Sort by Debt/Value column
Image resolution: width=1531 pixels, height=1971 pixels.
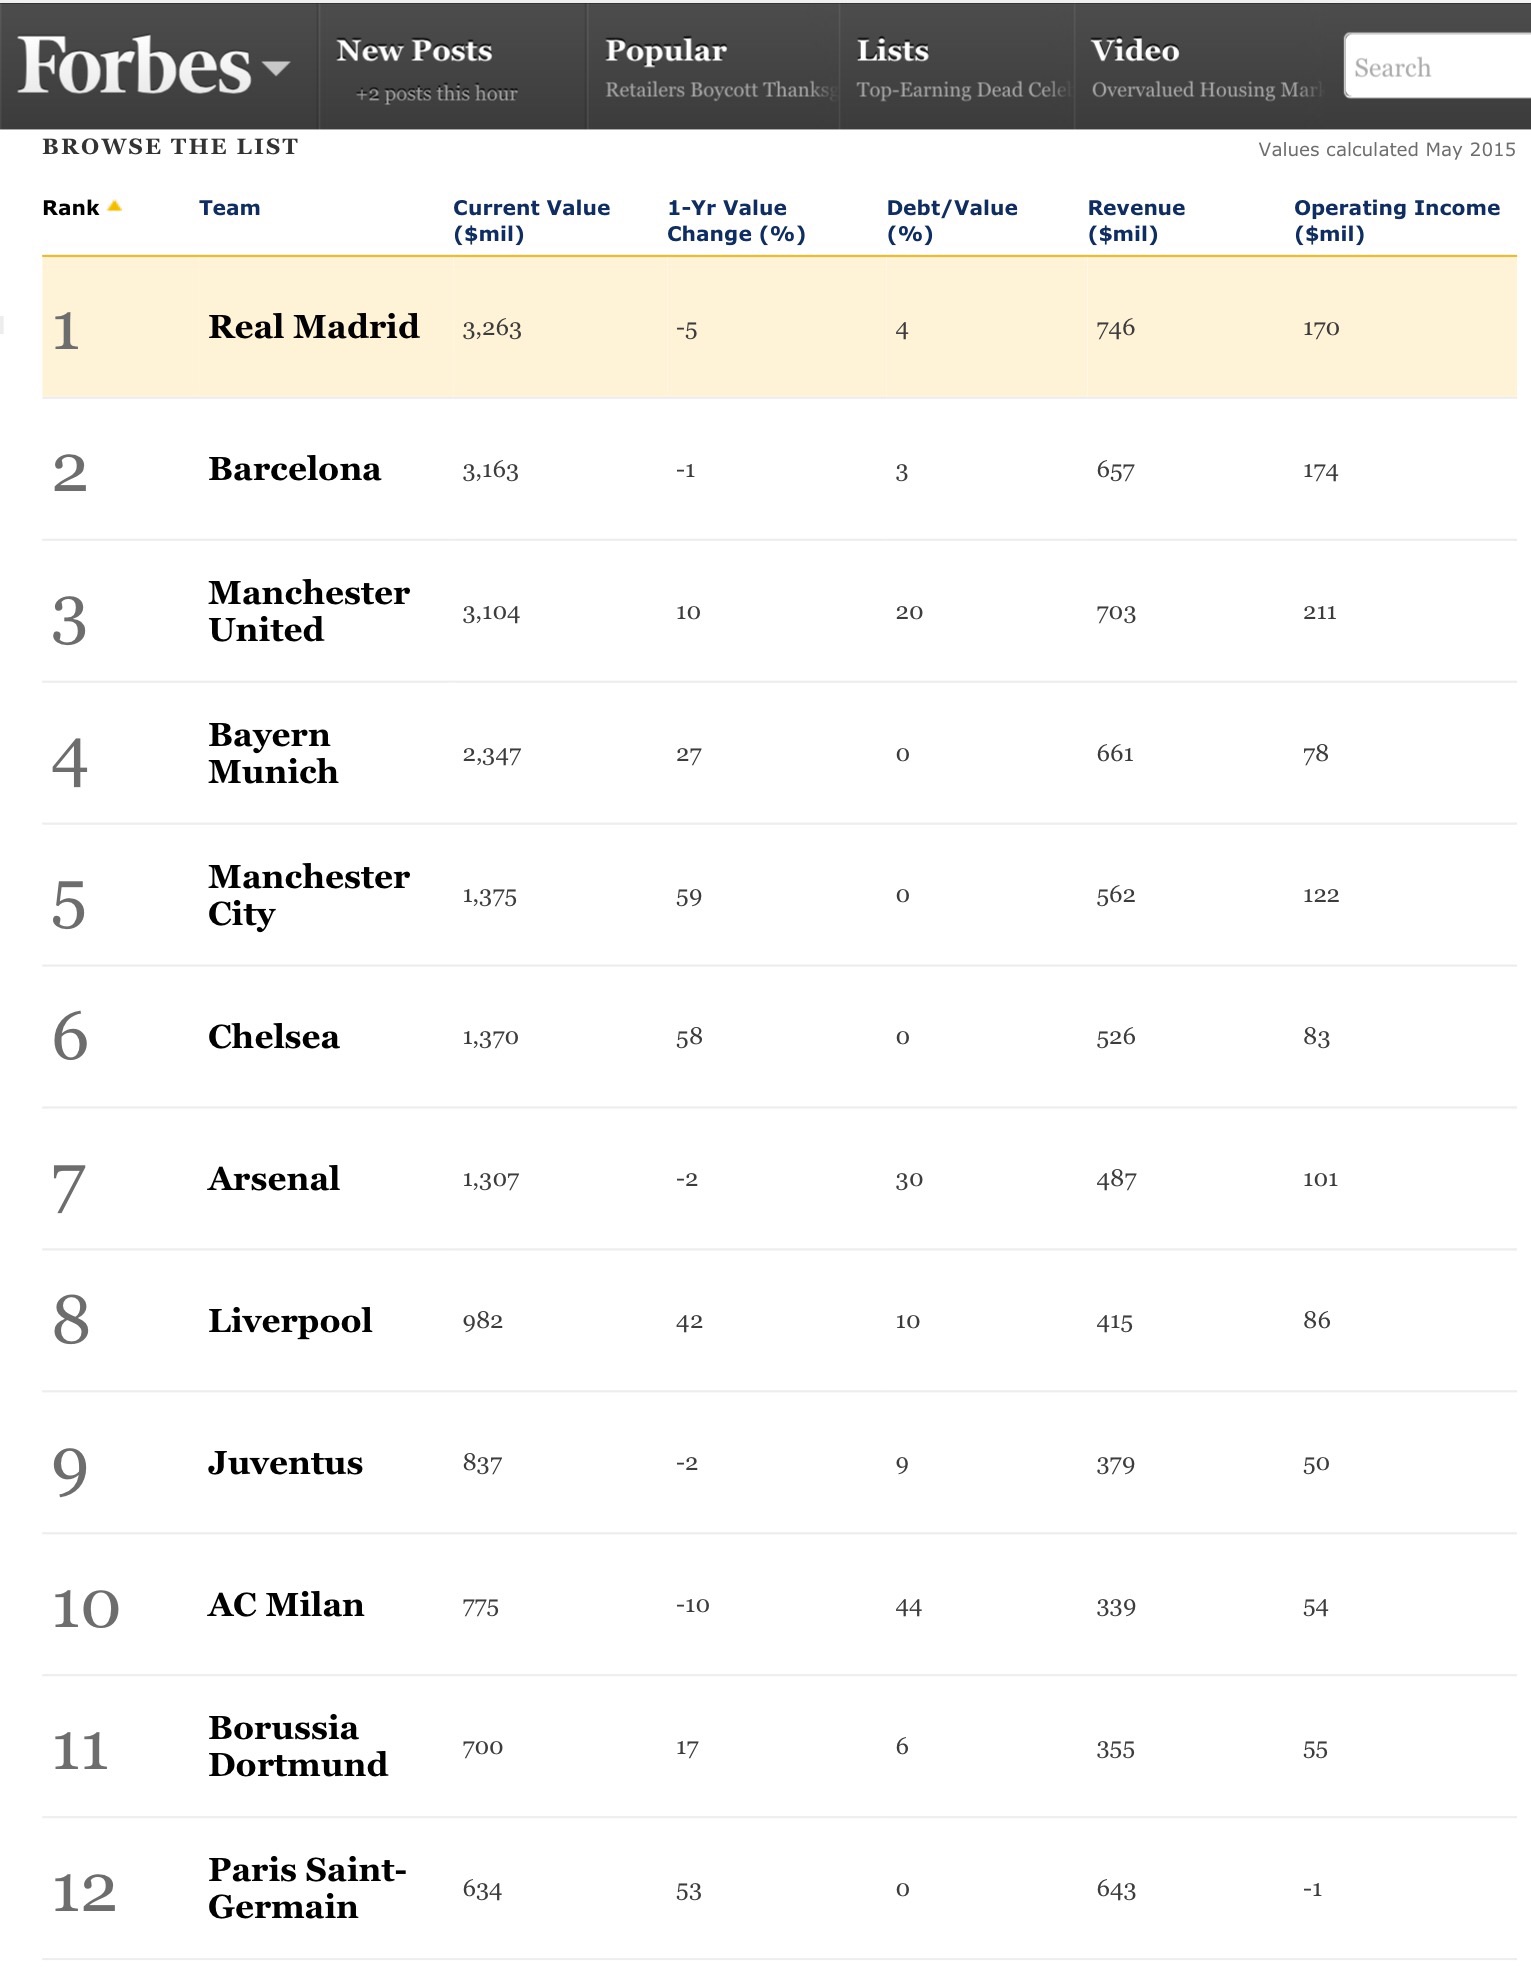pos(951,220)
